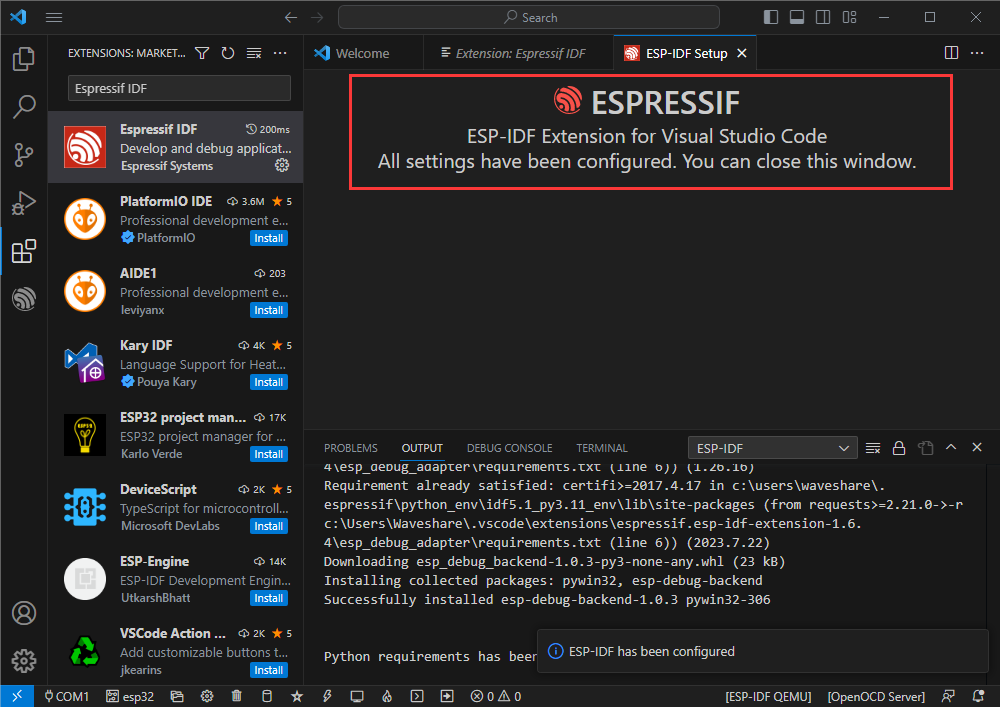Click the Filter Extensions funnel icon
Image resolution: width=1000 pixels, height=707 pixels.
coord(202,54)
